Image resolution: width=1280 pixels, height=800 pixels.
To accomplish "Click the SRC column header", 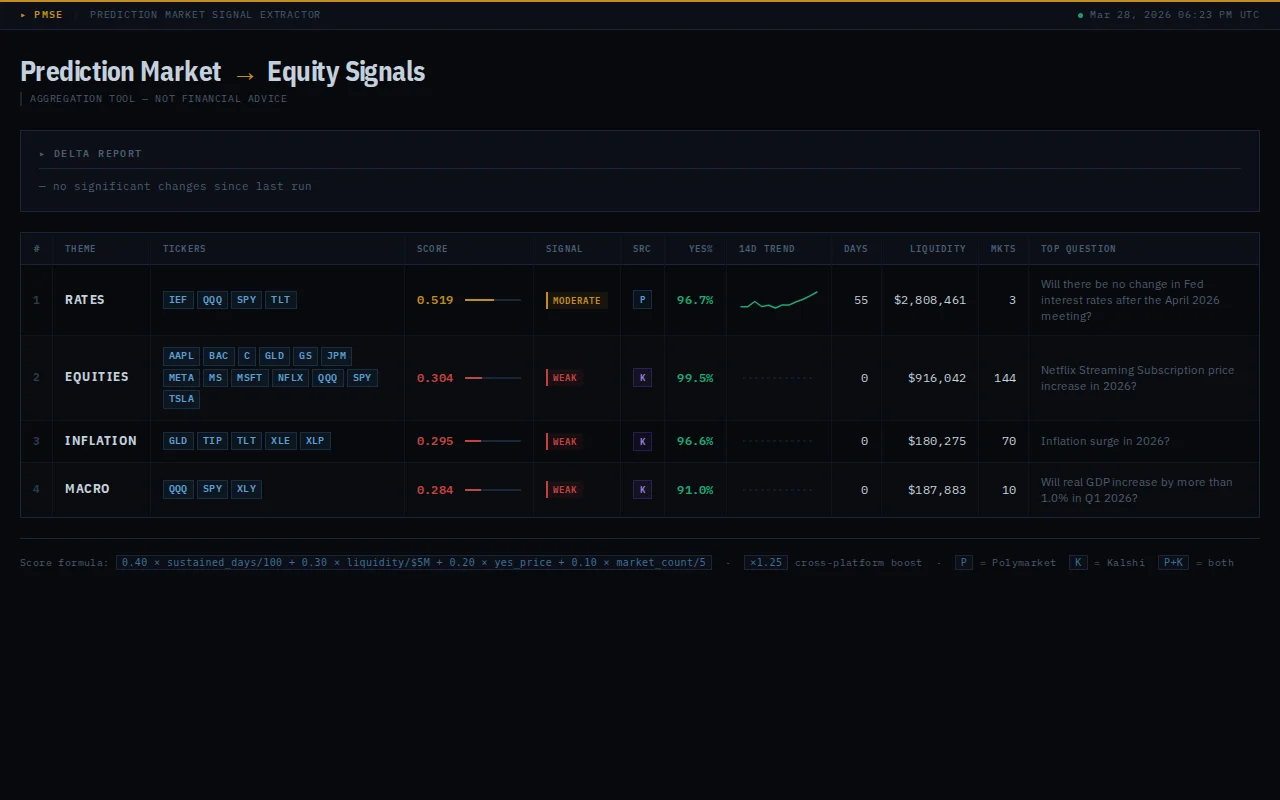I will [642, 249].
